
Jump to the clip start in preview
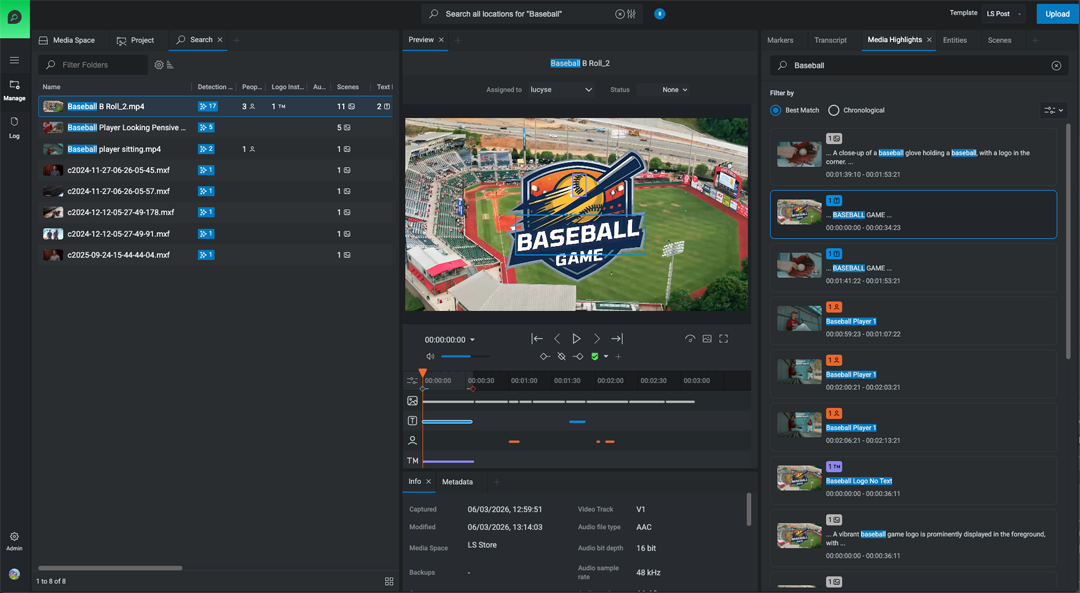point(537,339)
